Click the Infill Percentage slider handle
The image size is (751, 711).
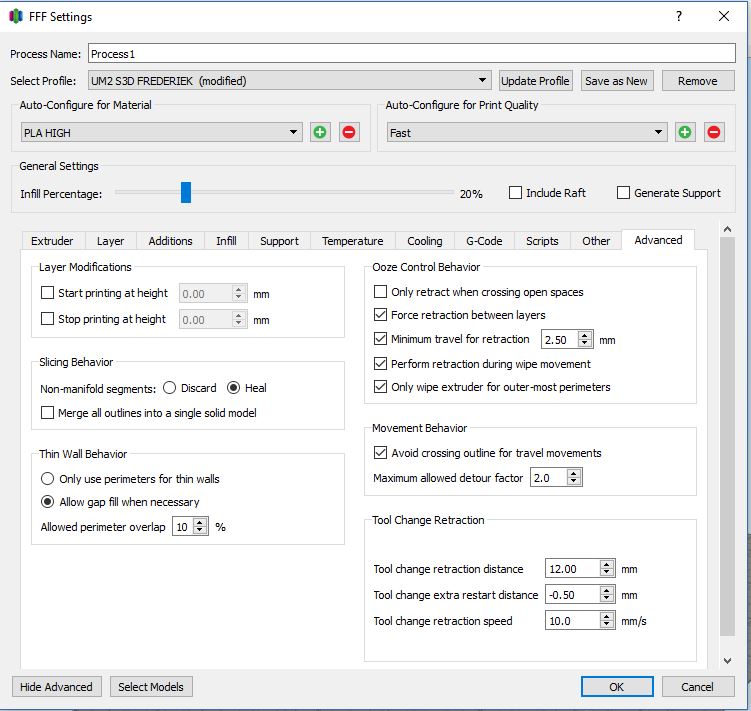pyautogui.click(x=186, y=193)
